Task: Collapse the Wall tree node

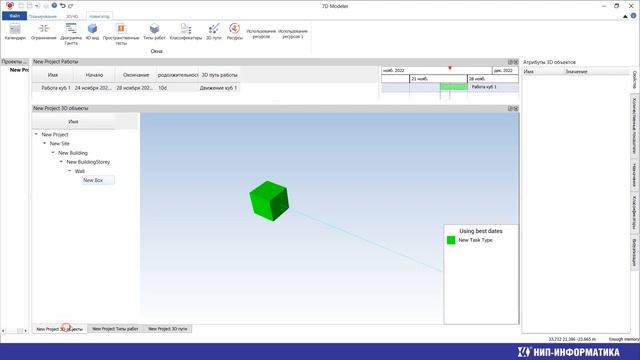Action: (69, 171)
